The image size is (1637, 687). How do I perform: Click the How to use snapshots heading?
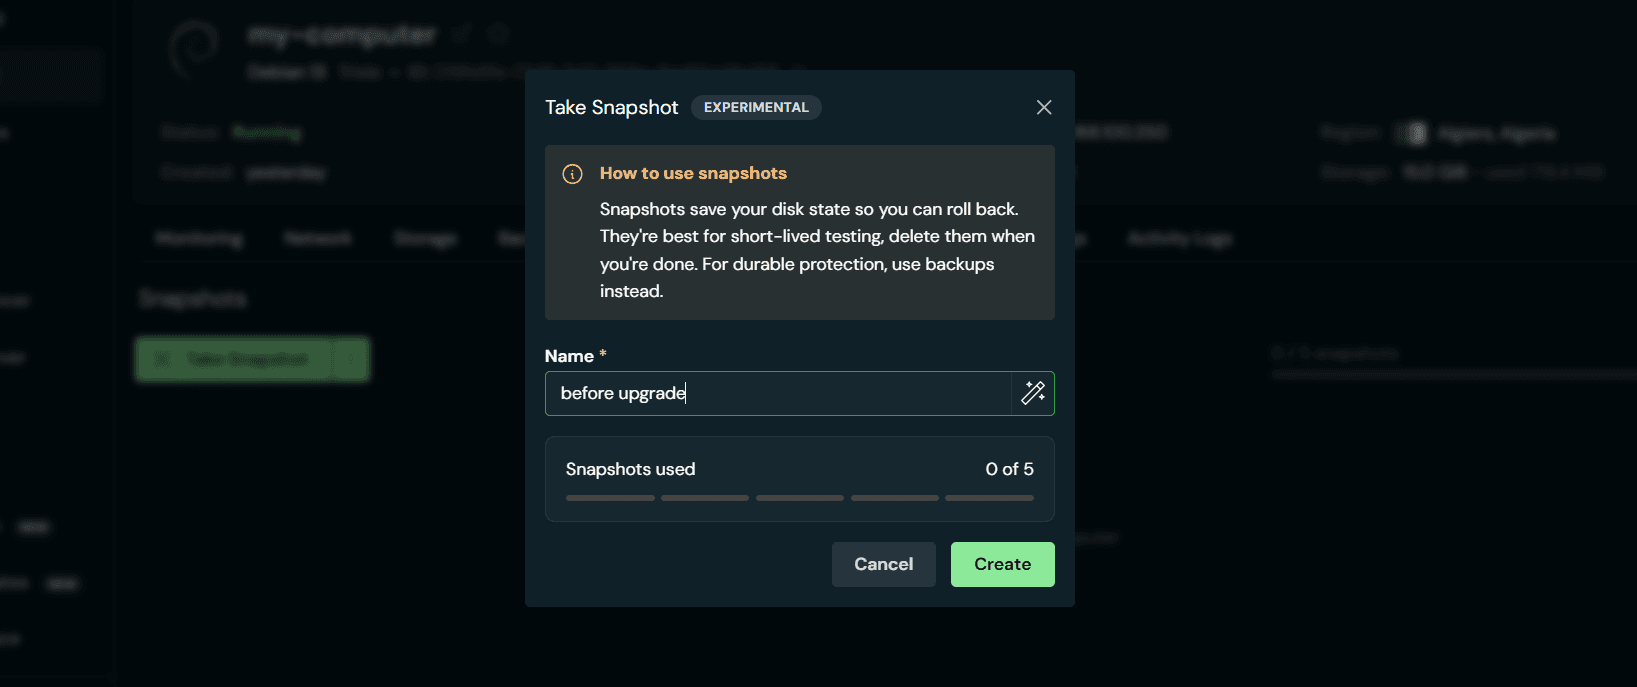[x=693, y=173]
